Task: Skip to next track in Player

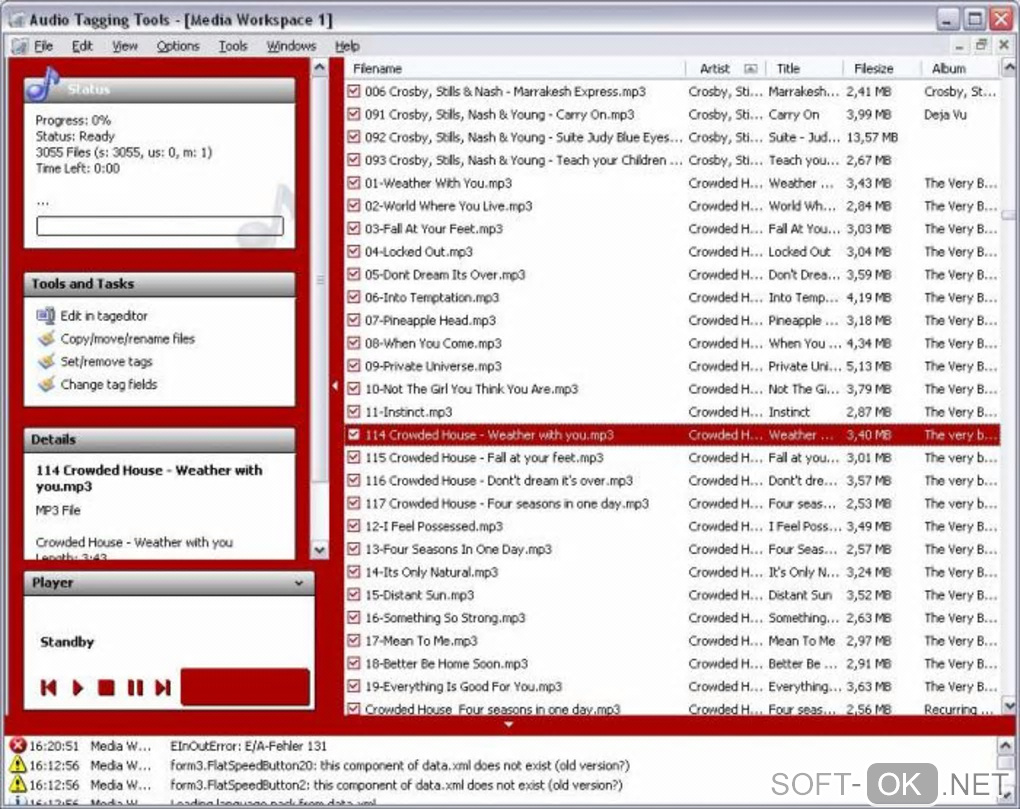Action: tap(163, 687)
